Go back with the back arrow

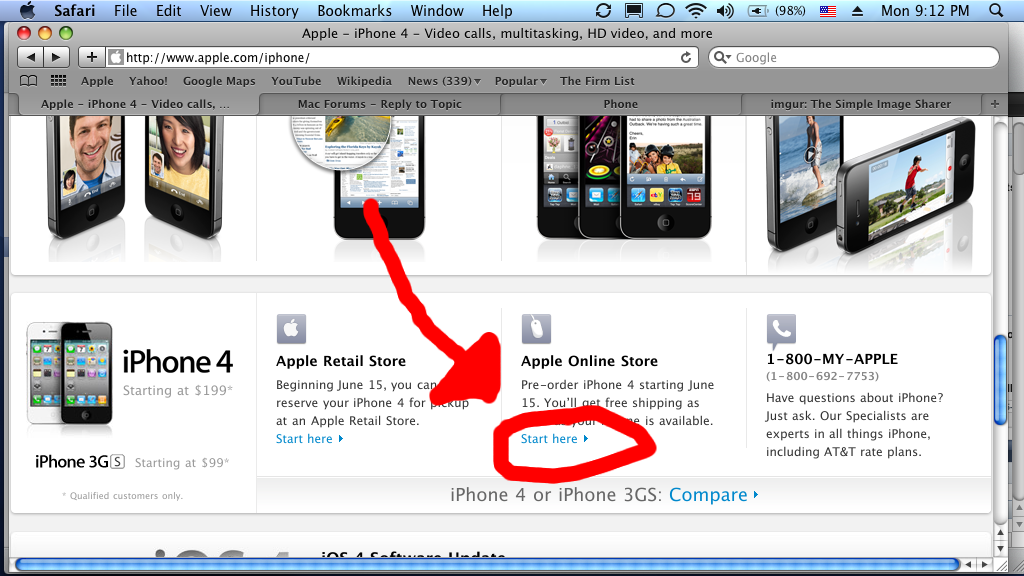pos(30,57)
